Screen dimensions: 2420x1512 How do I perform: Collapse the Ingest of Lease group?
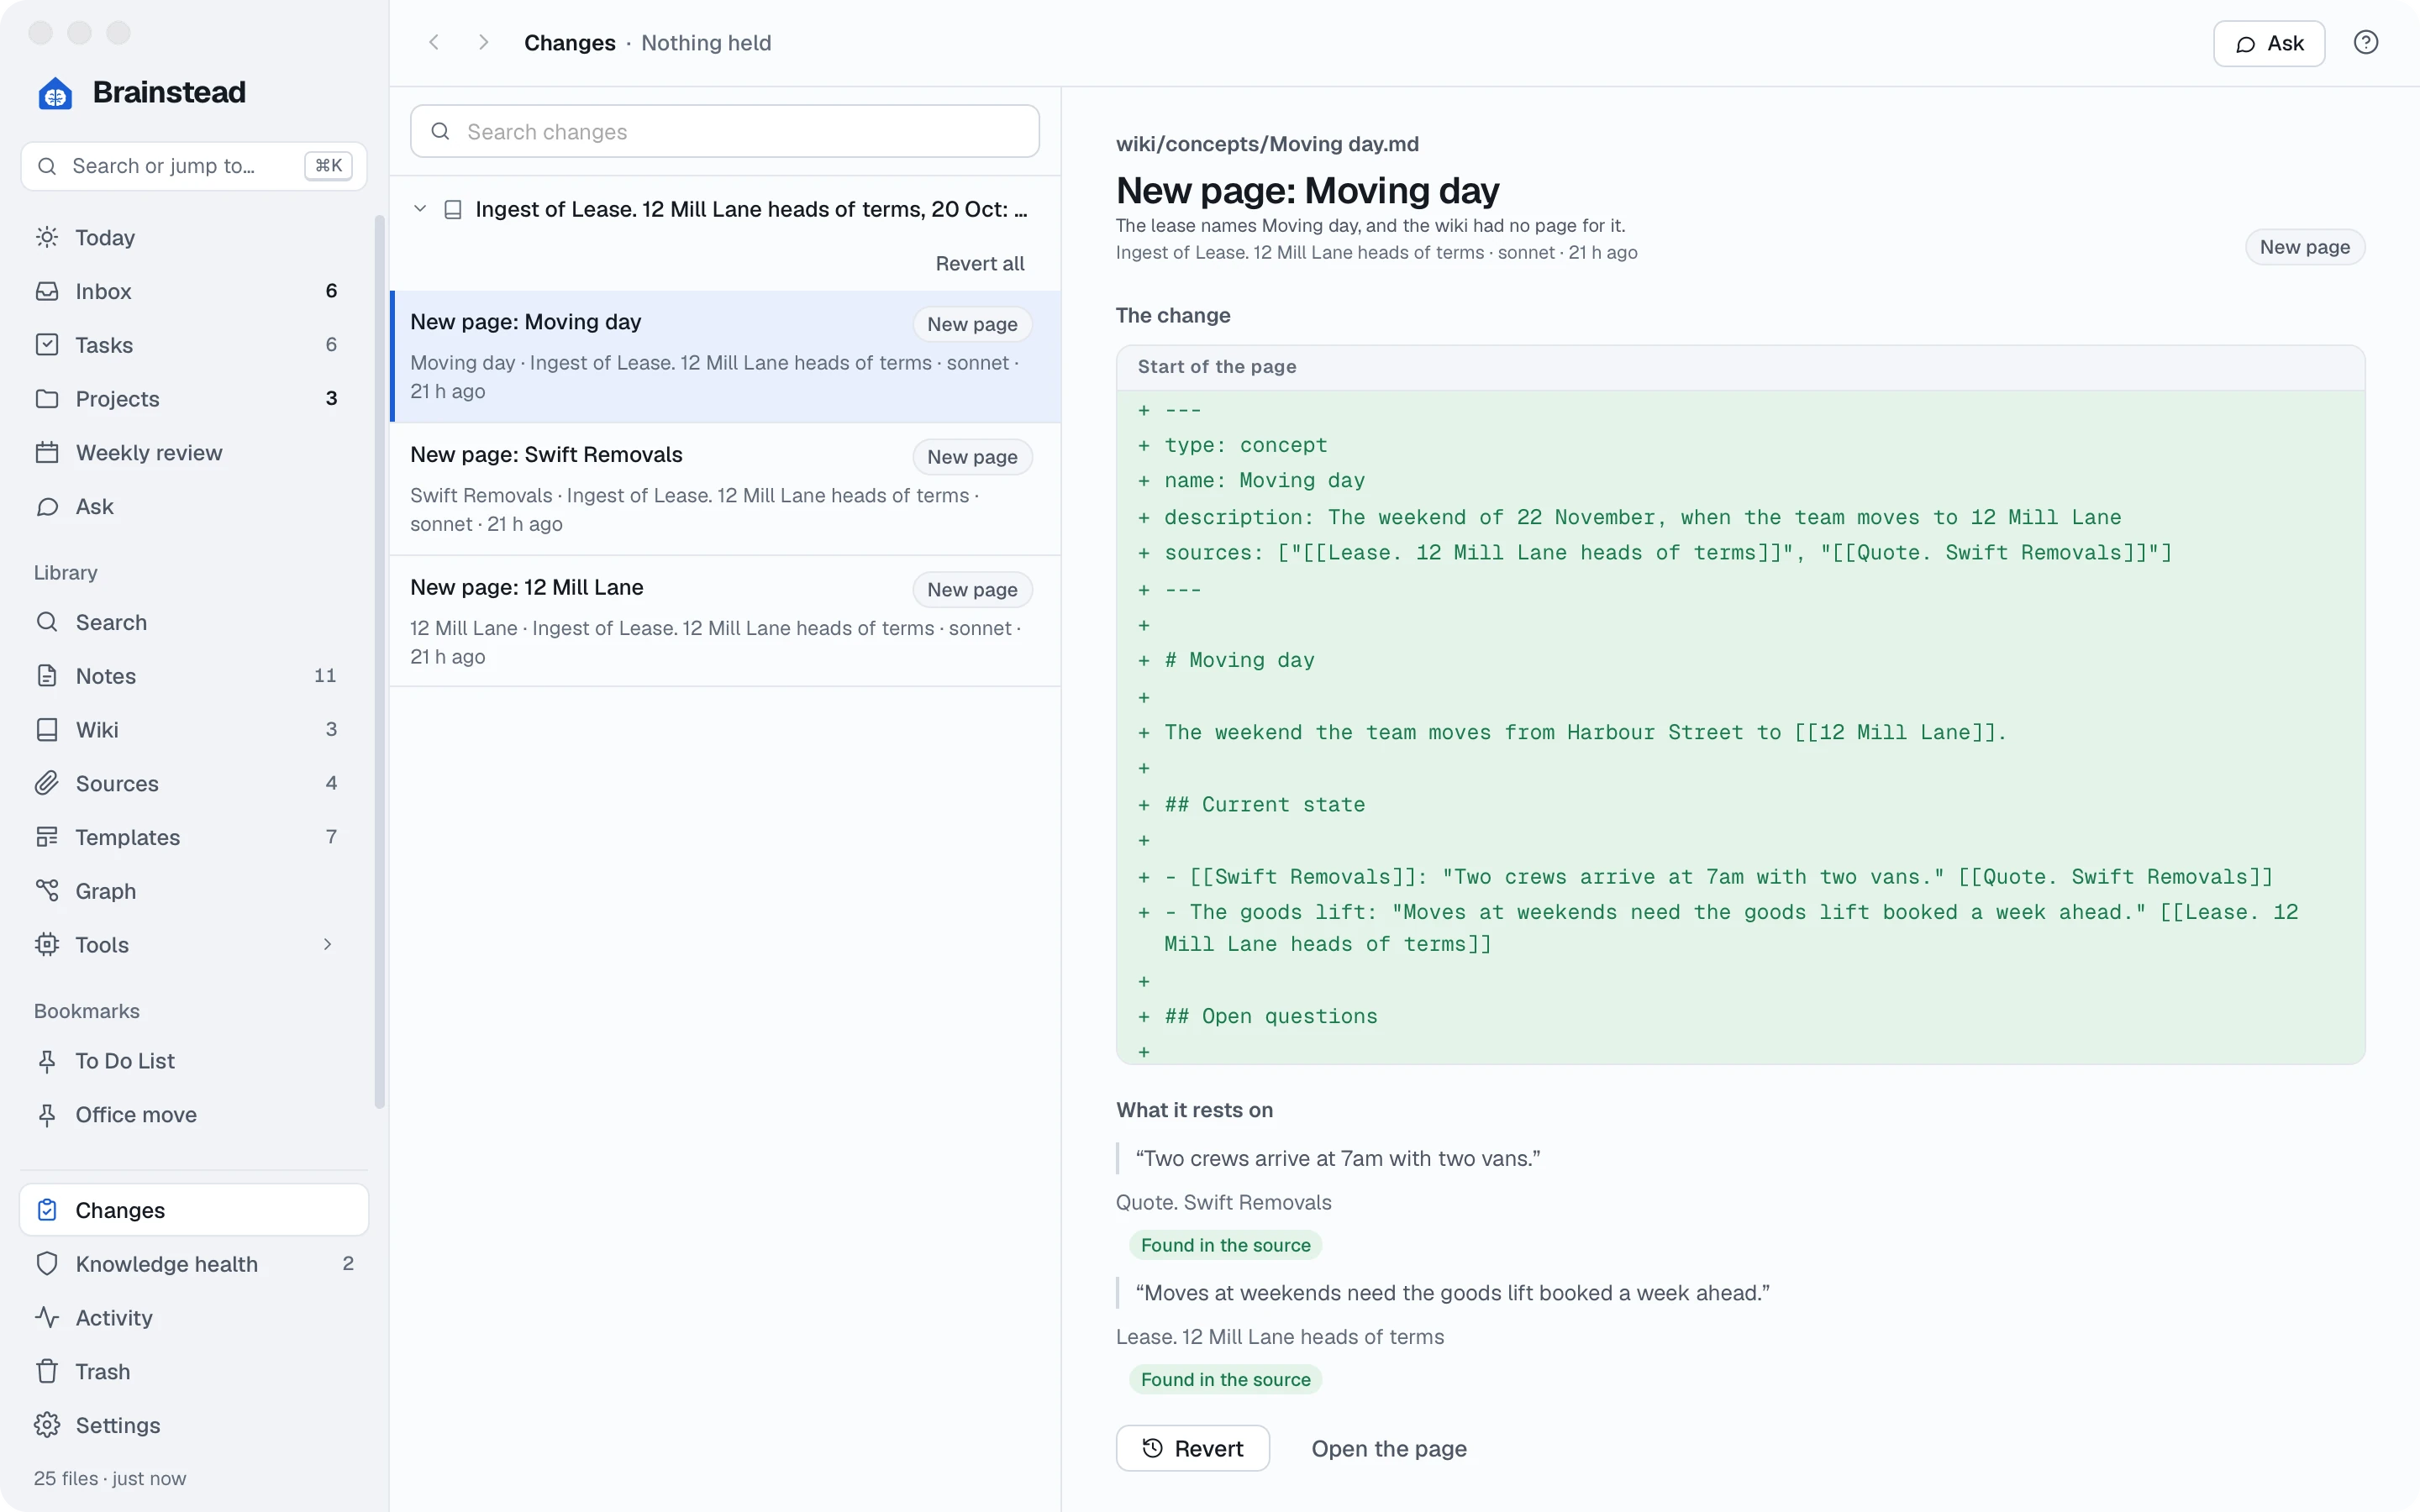420,209
